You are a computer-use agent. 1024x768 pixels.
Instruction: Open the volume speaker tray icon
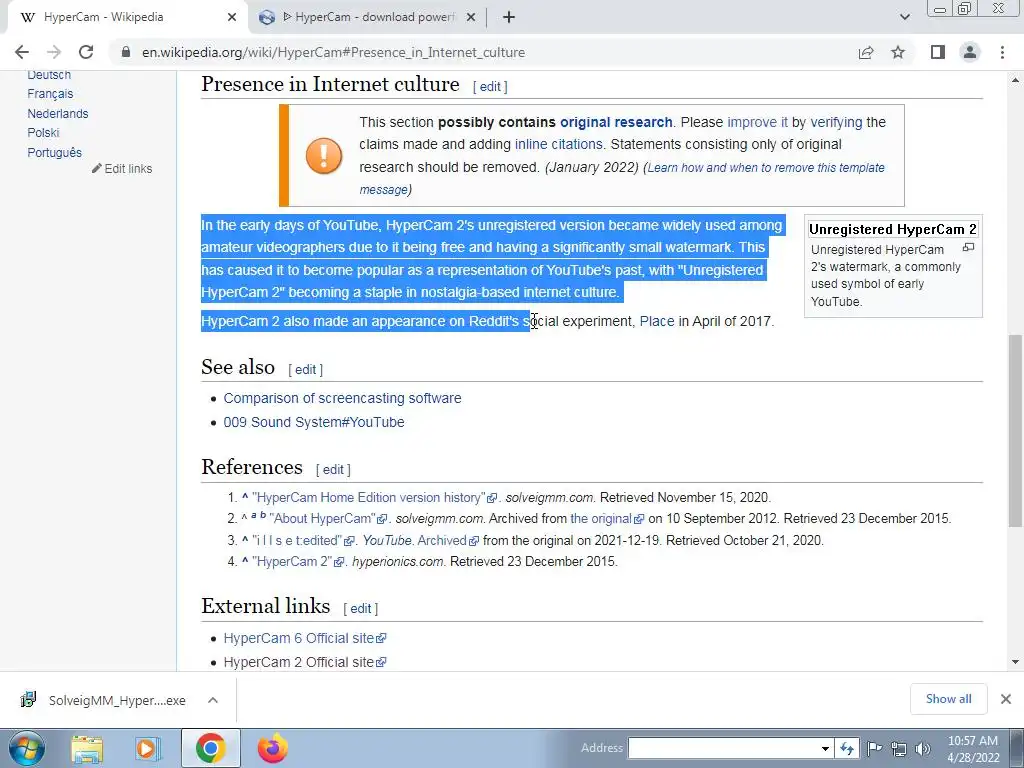[923, 748]
